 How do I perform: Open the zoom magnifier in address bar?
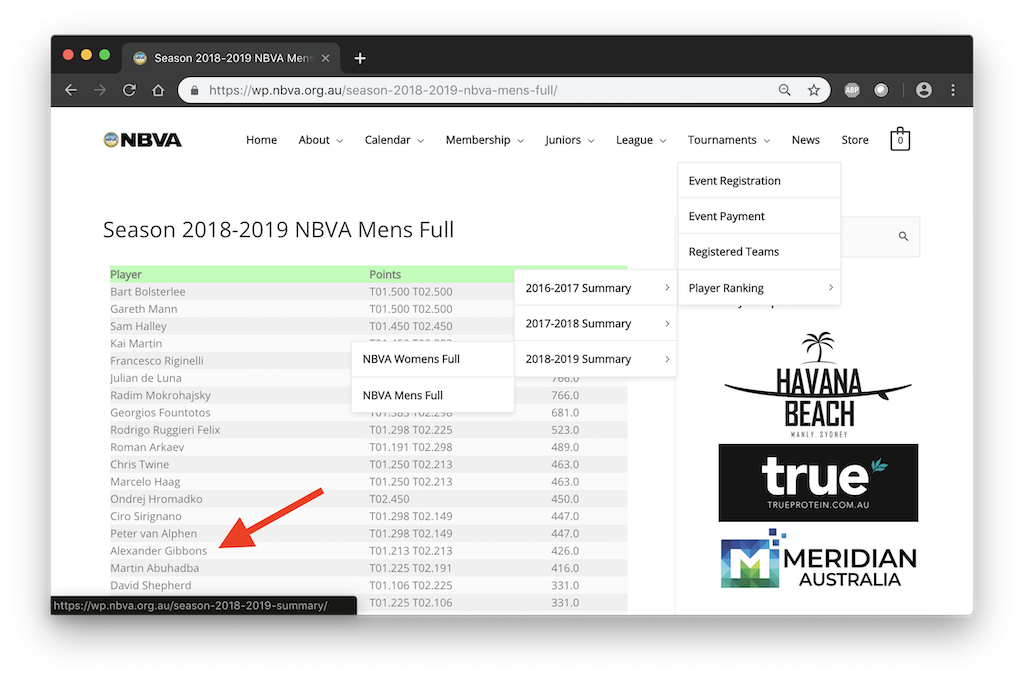(784, 90)
